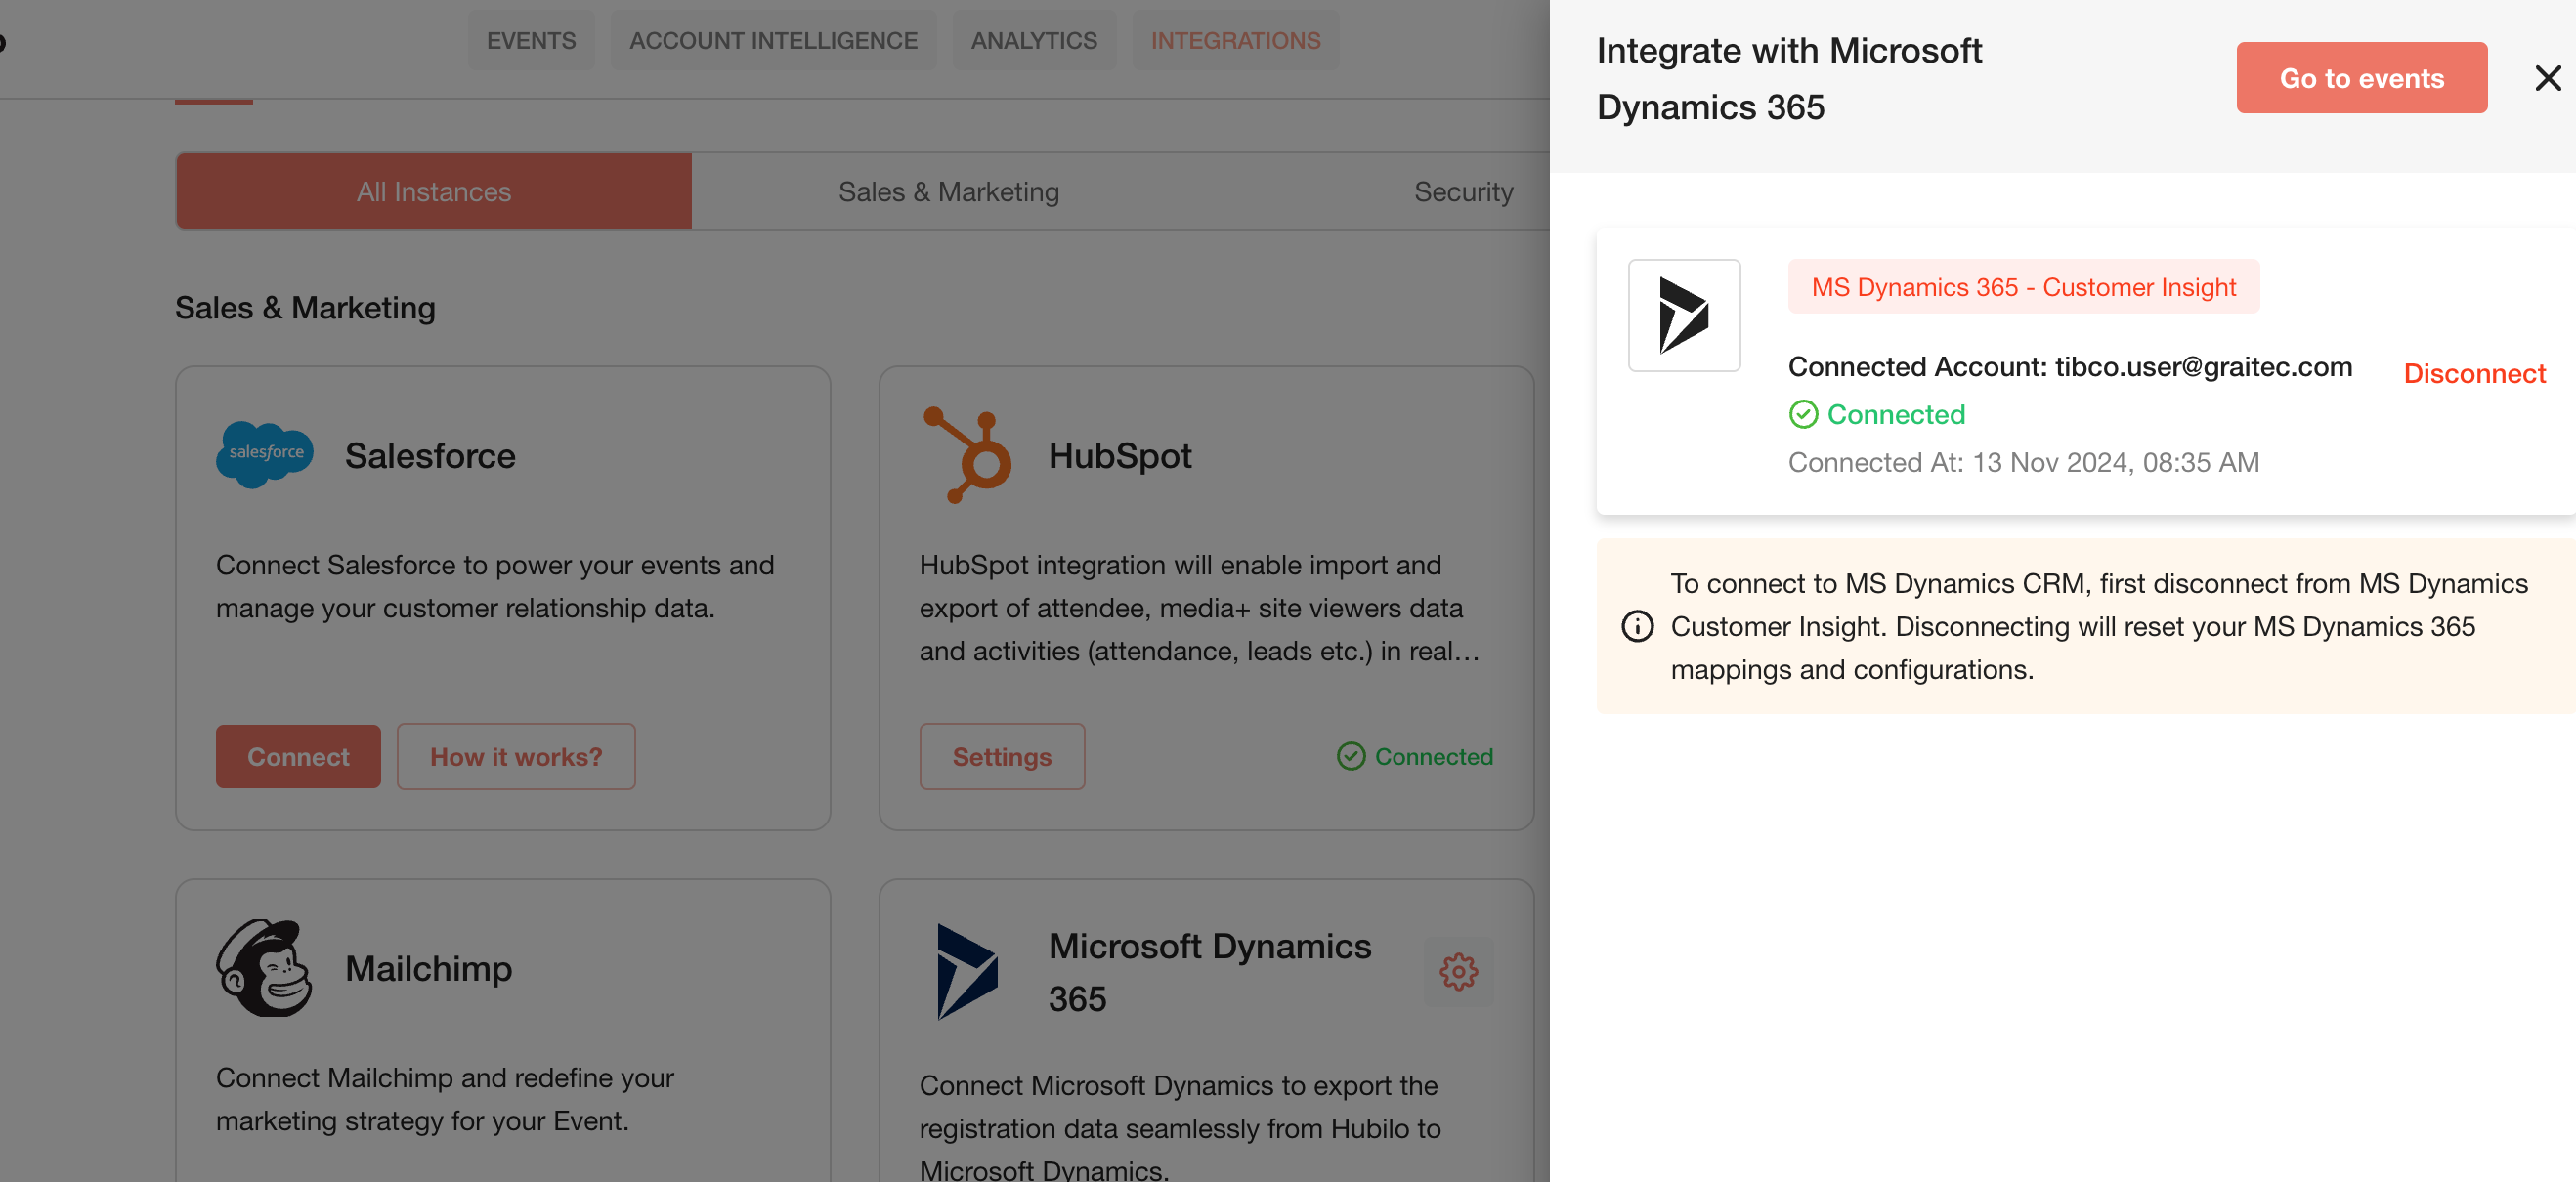Select the connected account email tibco.user@graitec.com

pos(2203,367)
